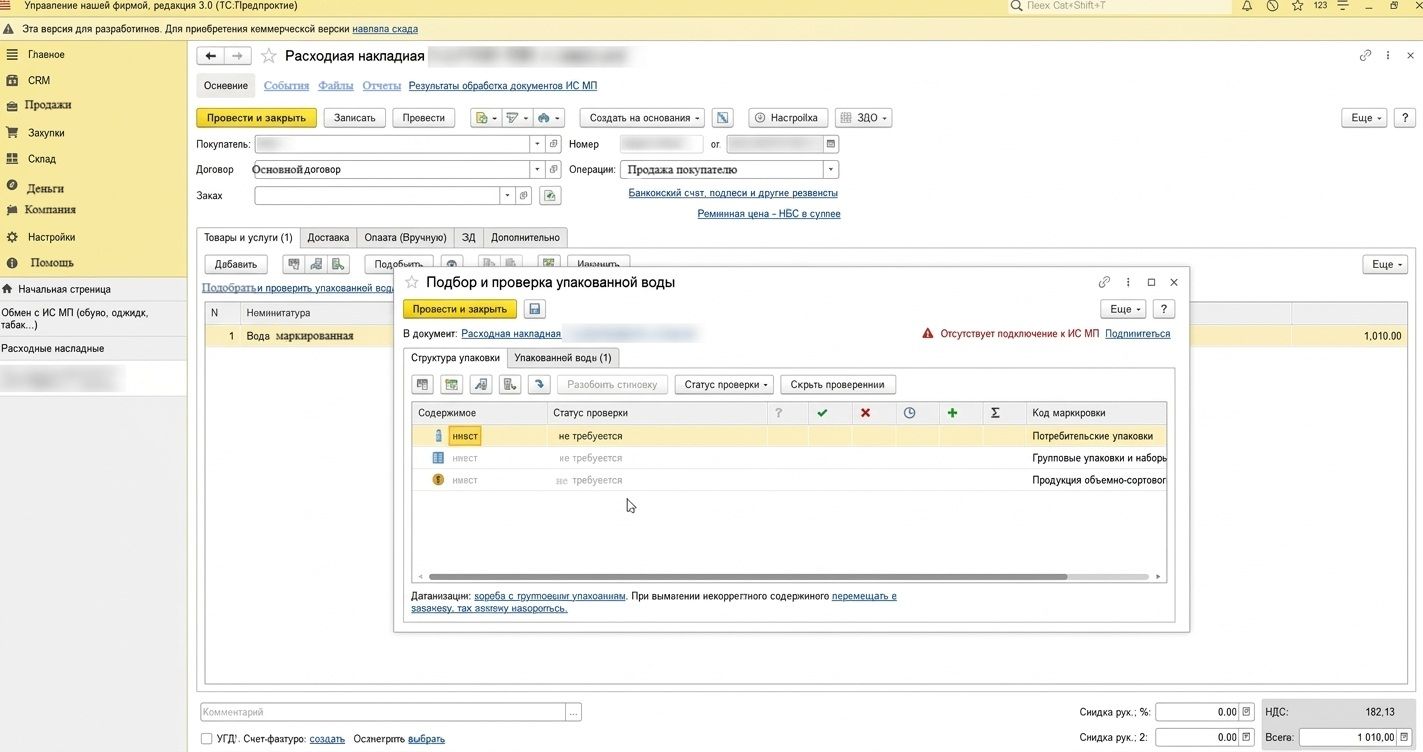Screen dimensions: 1423x752
Task: Click the green table icon in dialog toolbar
Action: [452, 384]
